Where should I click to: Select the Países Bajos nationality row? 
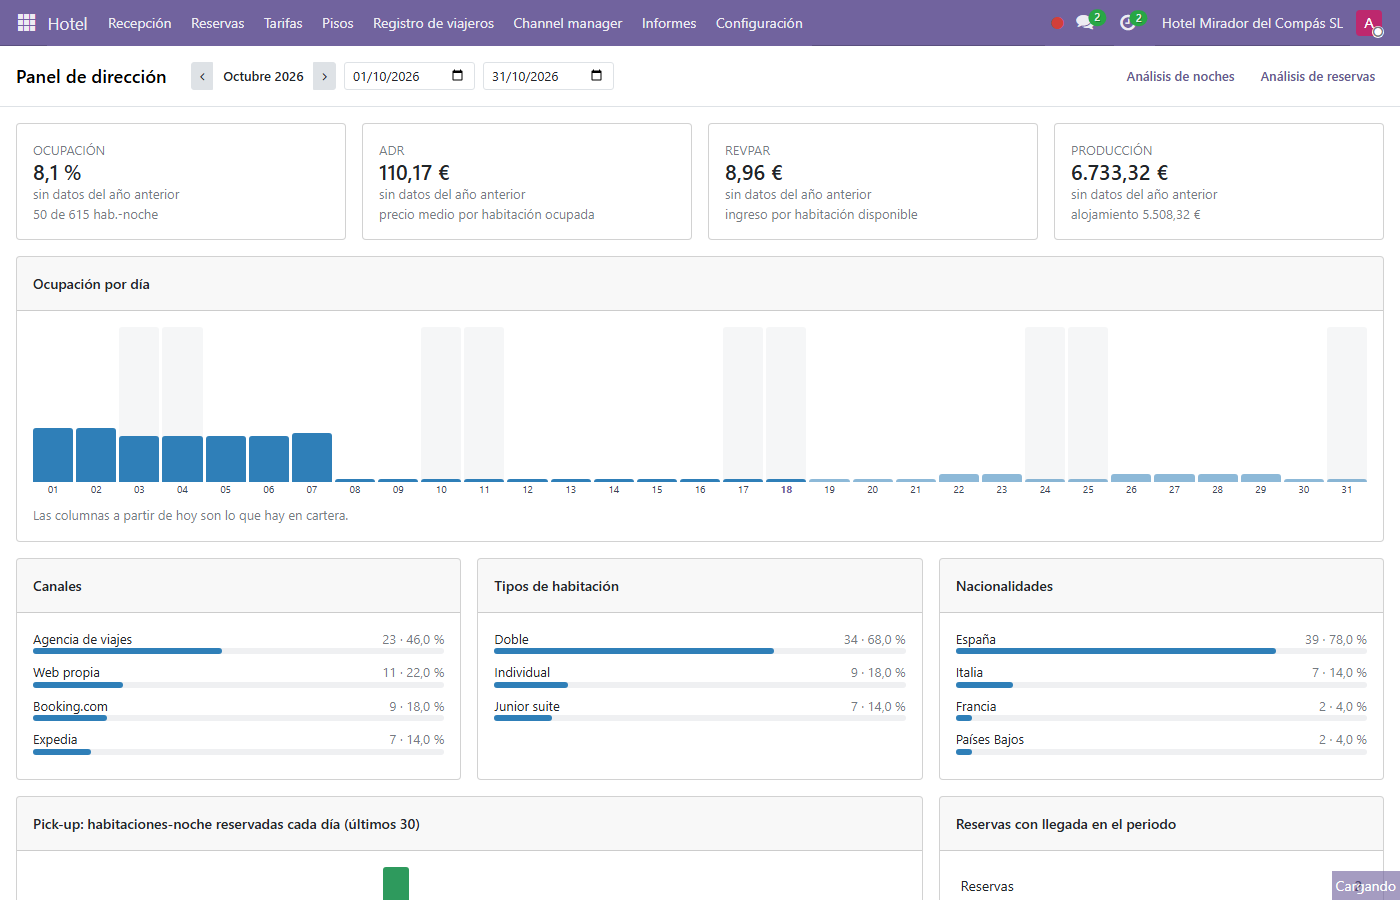pos(1161,744)
